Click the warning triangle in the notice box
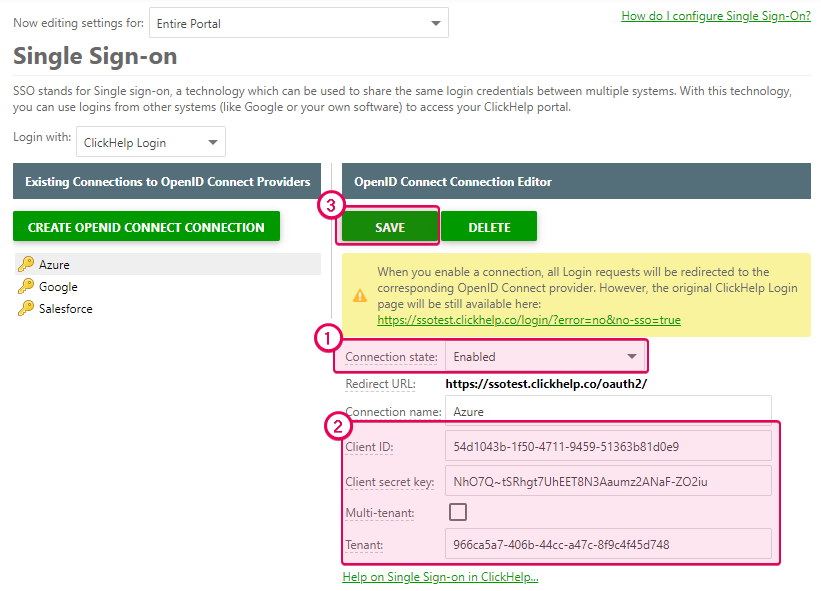This screenshot has width=821, height=591. click(x=359, y=296)
